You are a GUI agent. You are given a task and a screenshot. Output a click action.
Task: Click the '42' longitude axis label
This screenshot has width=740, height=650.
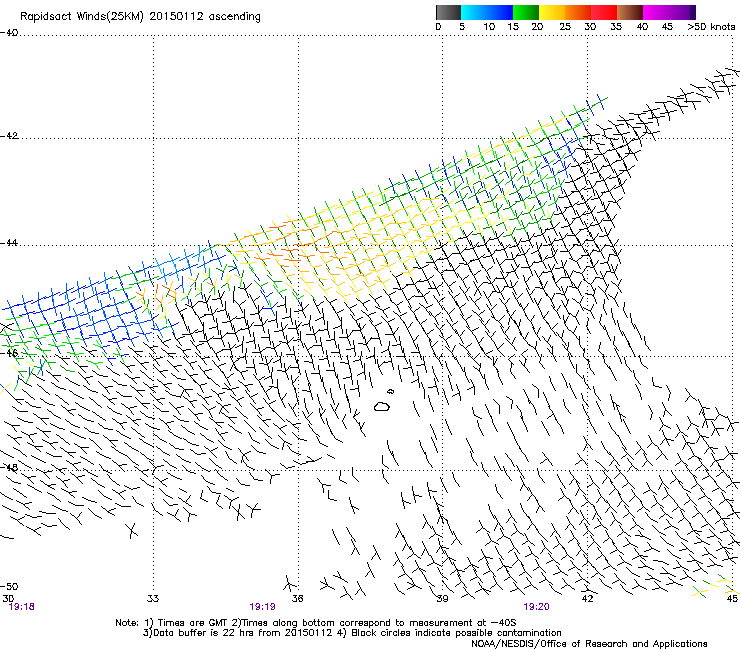tap(587, 598)
